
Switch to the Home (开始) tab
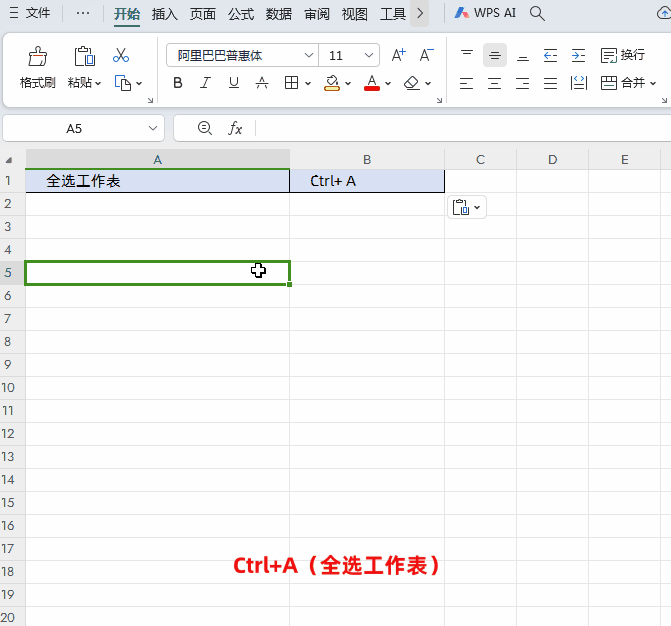(x=127, y=14)
